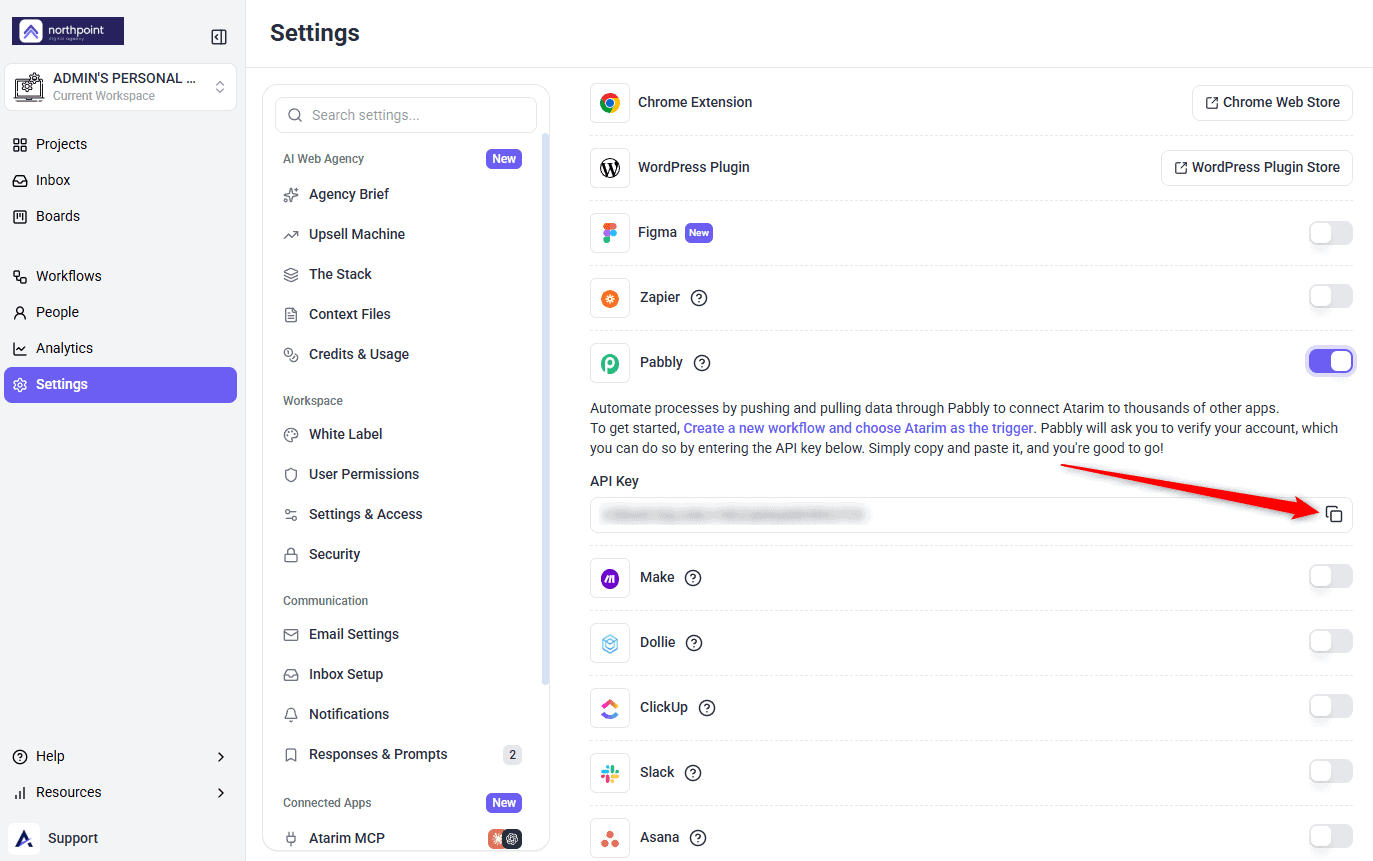Screen dimensions: 1373x861
Task: Click the Make logo icon
Action: (x=610, y=577)
